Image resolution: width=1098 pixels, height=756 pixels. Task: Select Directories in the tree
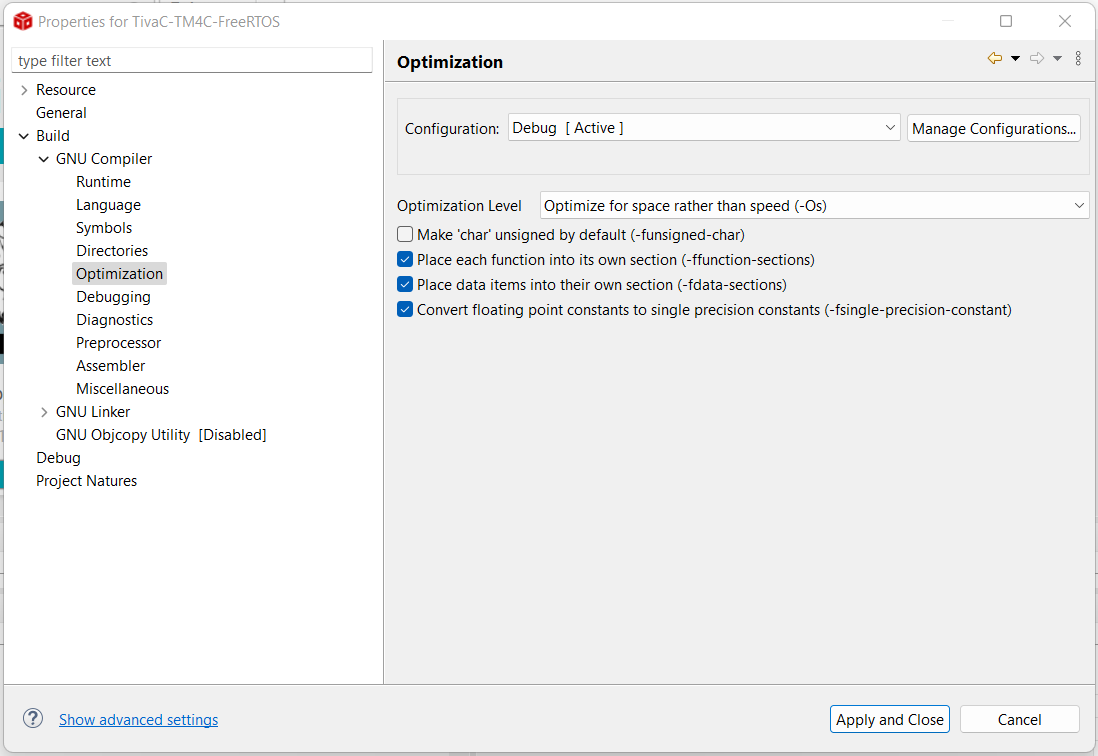(x=112, y=251)
